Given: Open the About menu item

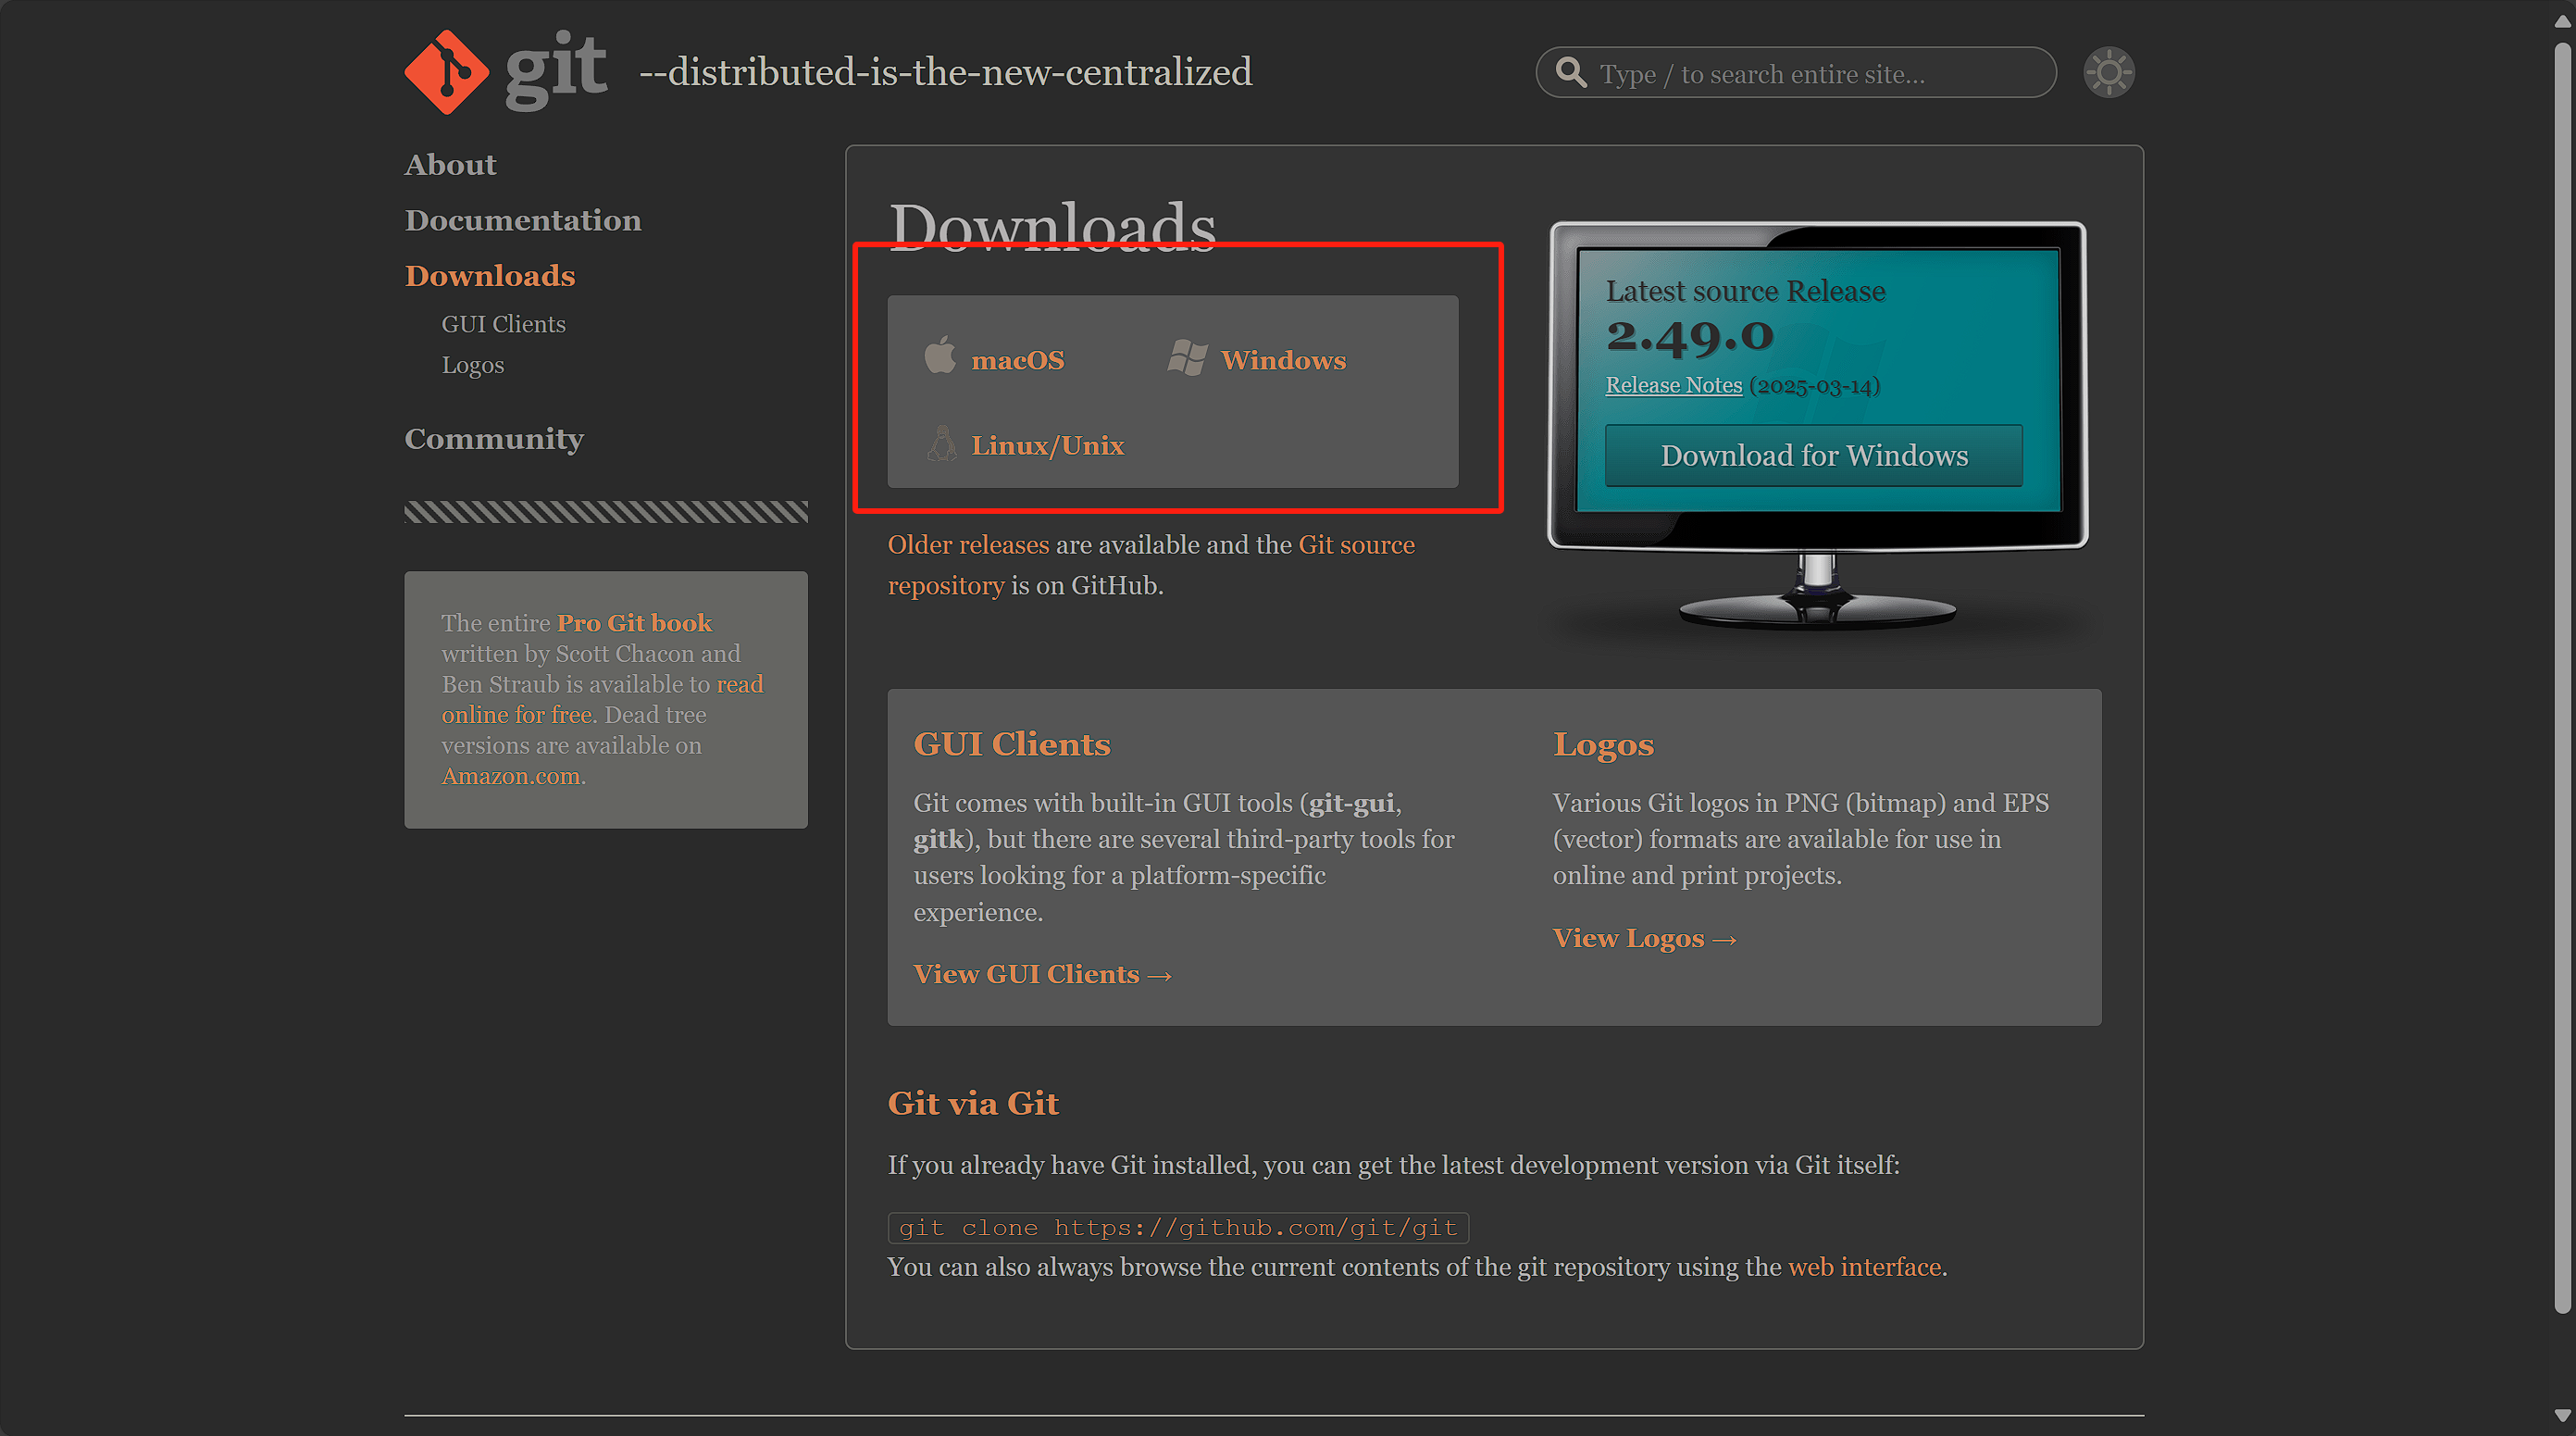Looking at the screenshot, I should pyautogui.click(x=450, y=165).
